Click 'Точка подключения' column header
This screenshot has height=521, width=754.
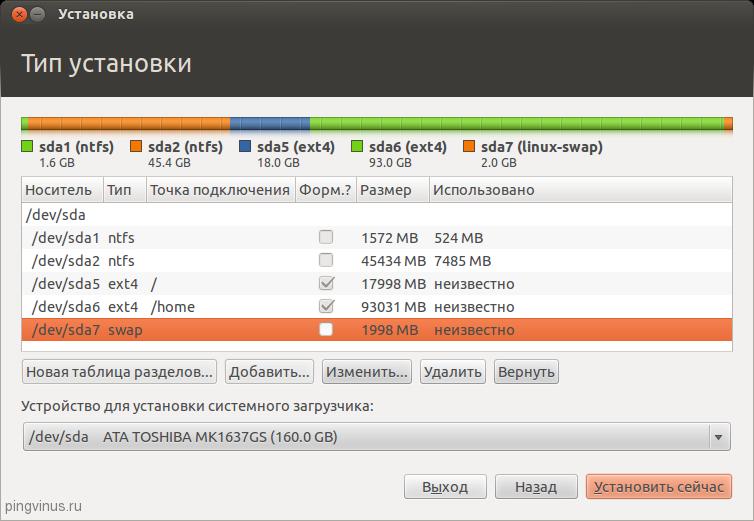point(221,190)
